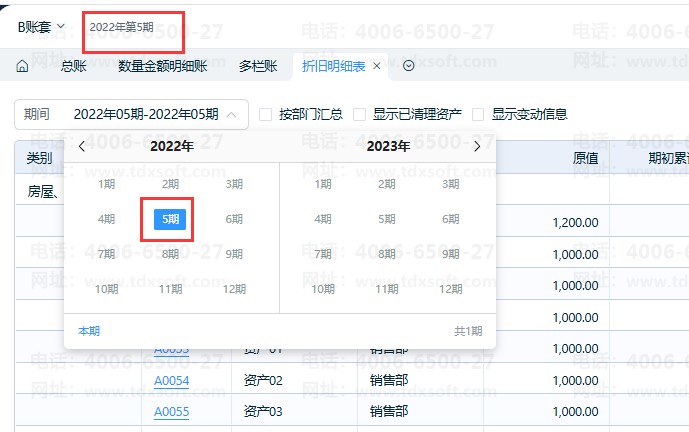Toggle 显示已清理资产 checkbox
The image size is (689, 432).
coord(359,114)
